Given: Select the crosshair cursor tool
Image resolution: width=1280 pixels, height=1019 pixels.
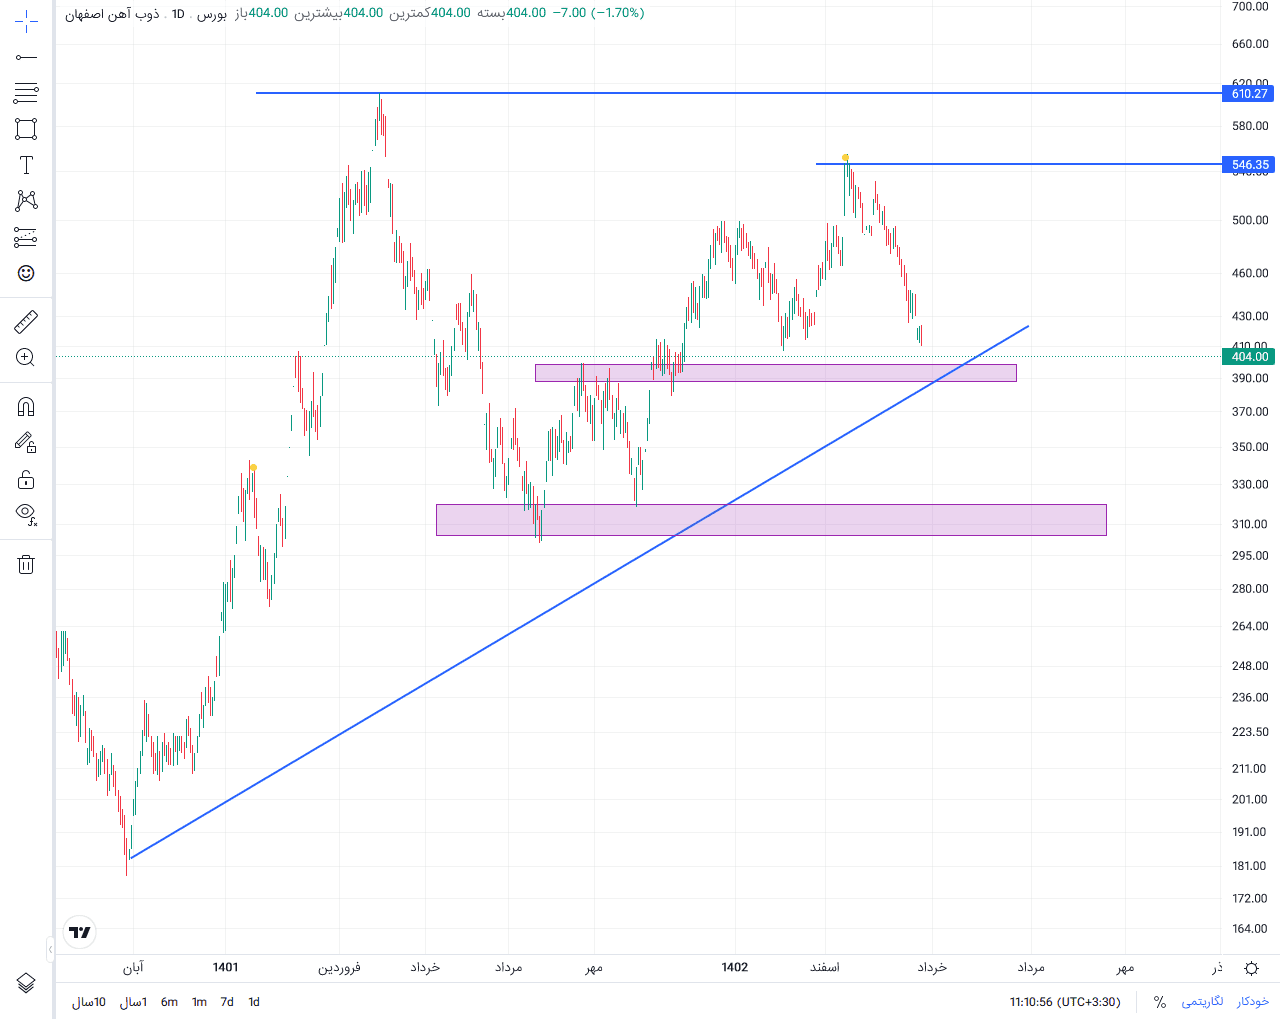Looking at the screenshot, I should point(26,20).
